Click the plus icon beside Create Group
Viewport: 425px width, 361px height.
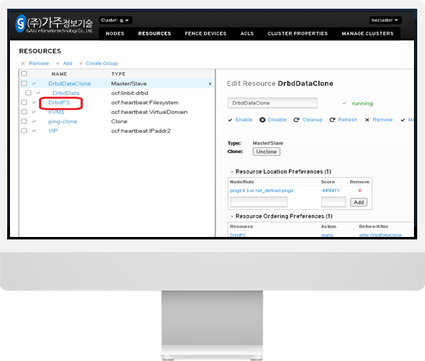81,63
